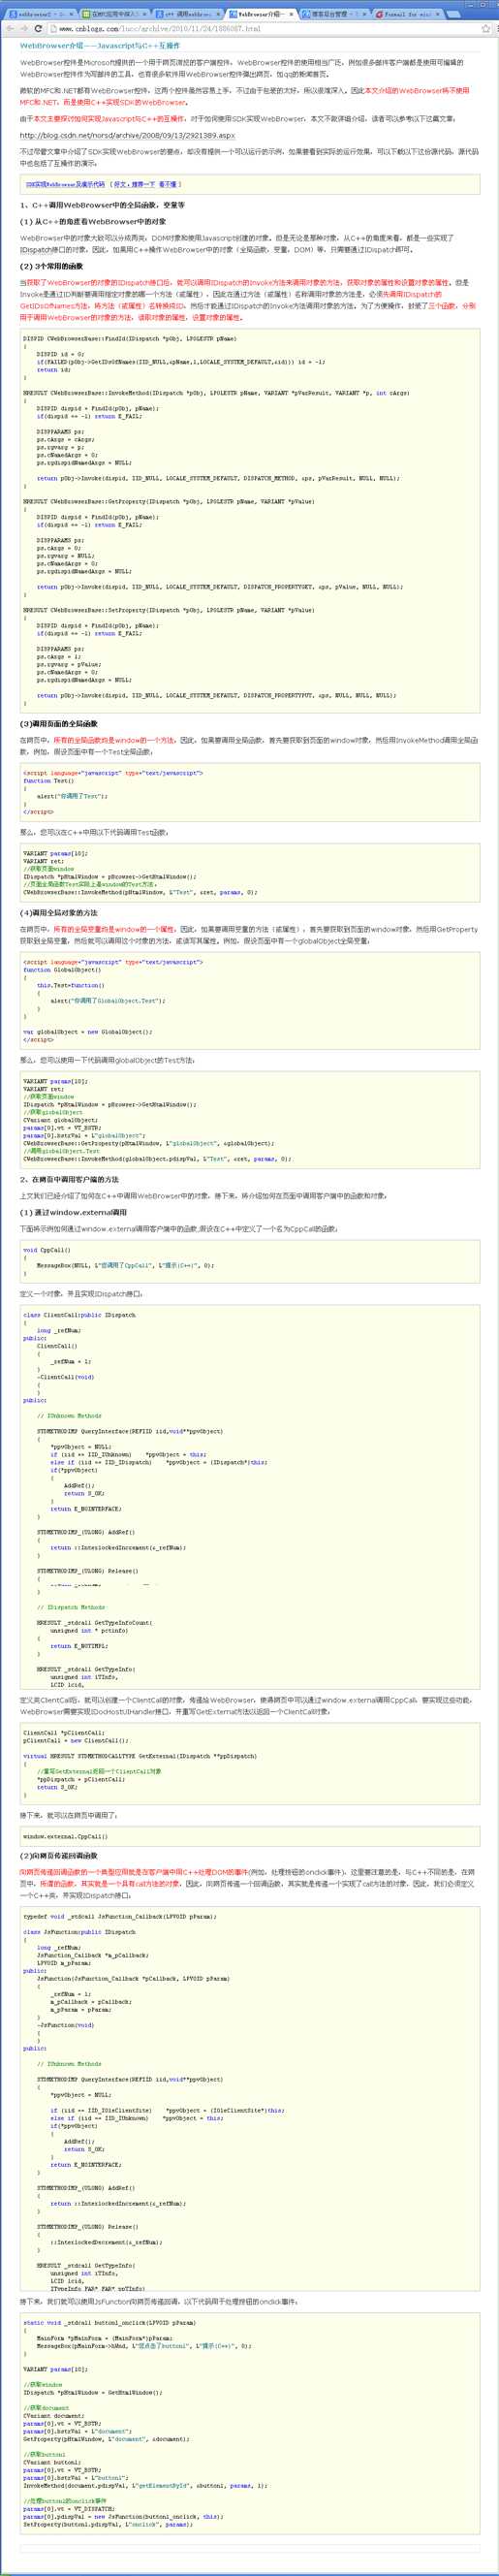Click heading '1、C++调用WebBrowser中的全局函数、变量等'

point(103,205)
